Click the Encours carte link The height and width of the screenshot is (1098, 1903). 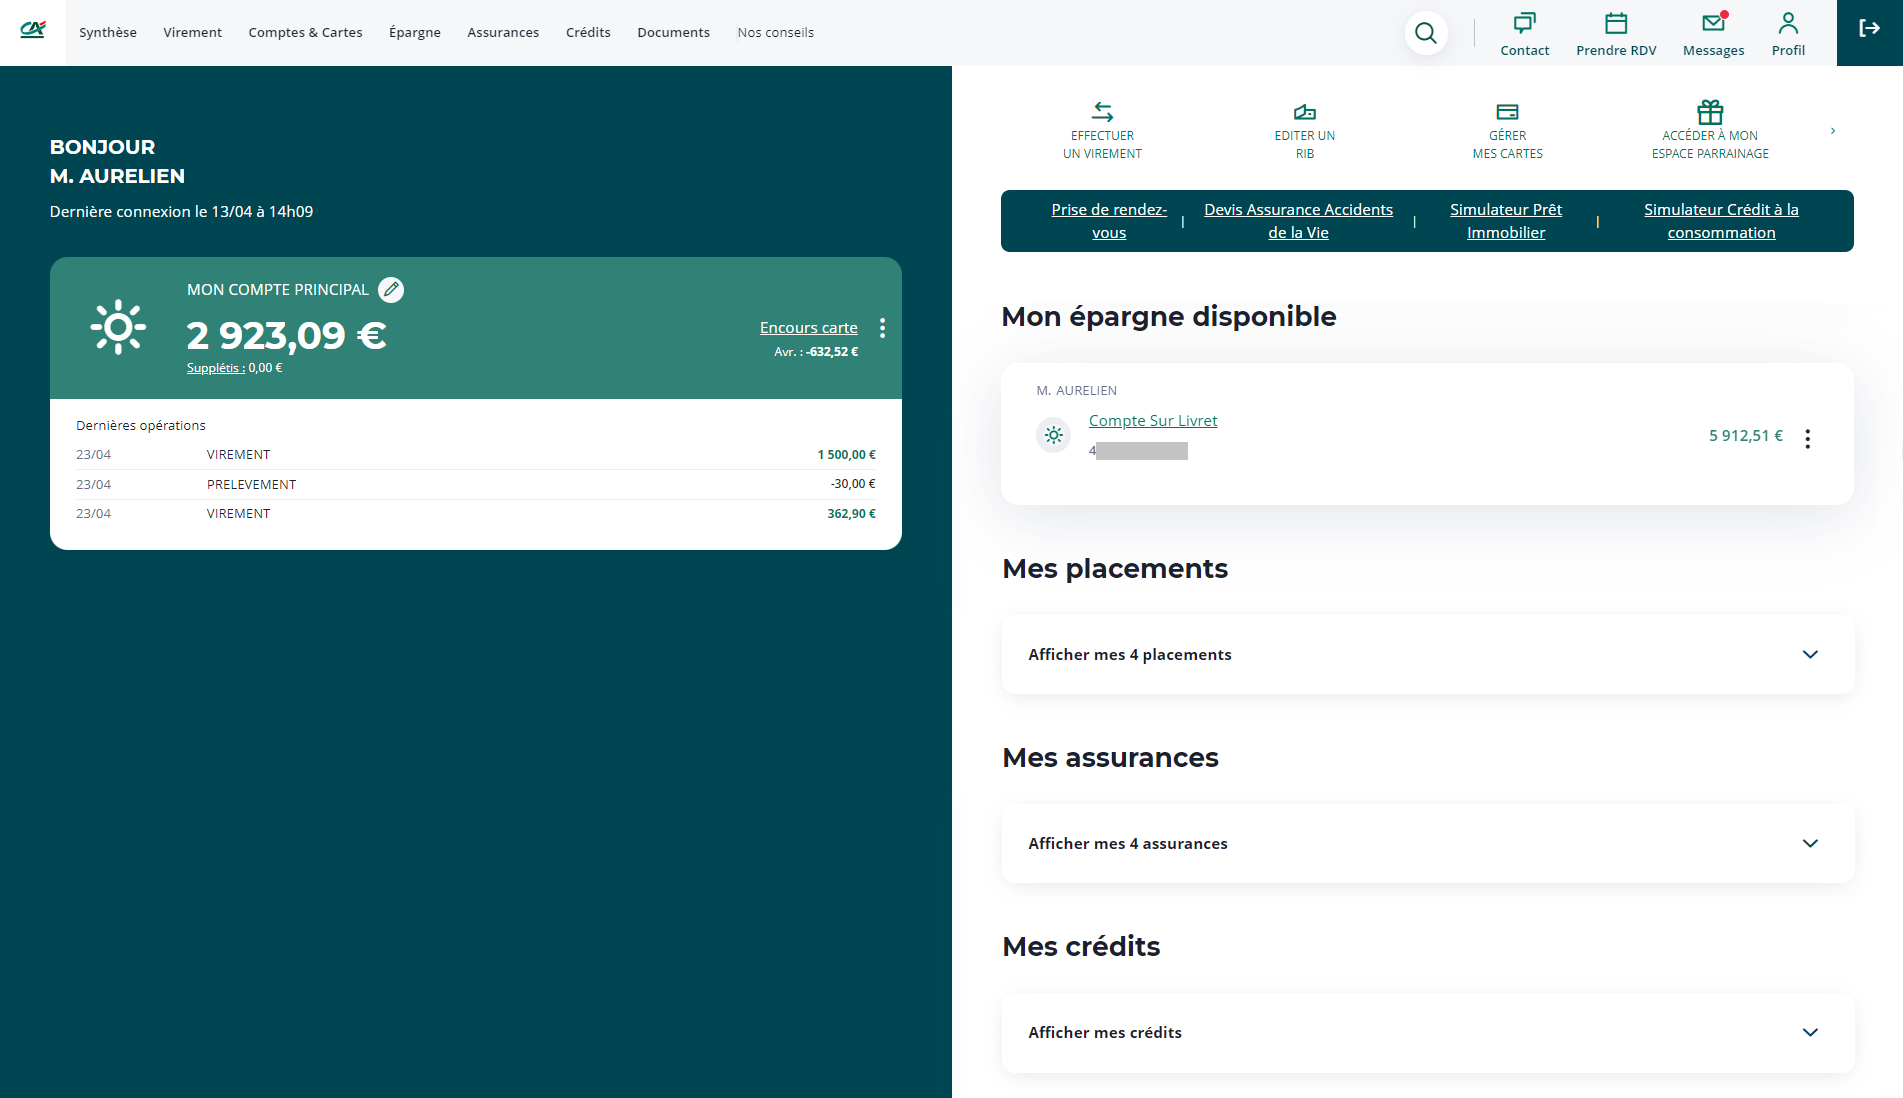[808, 328]
